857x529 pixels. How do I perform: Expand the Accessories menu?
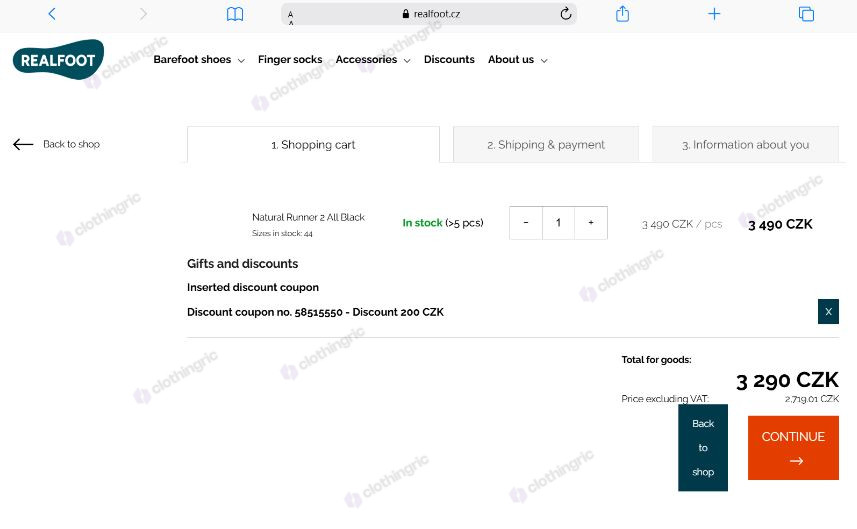373,60
